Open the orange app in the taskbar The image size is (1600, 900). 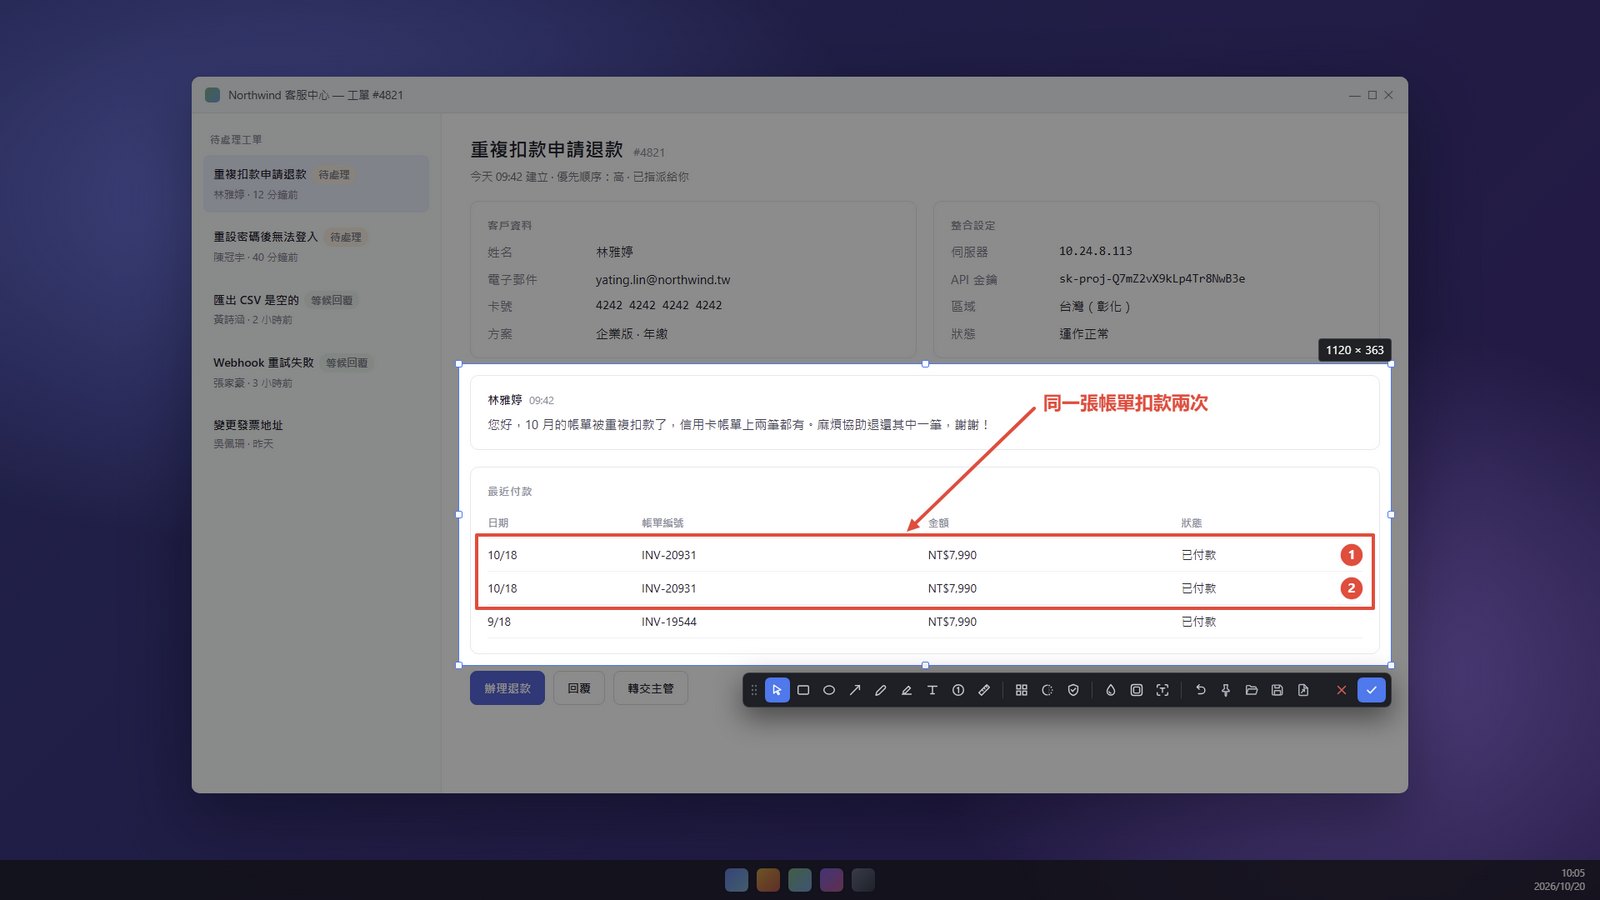[768, 880]
